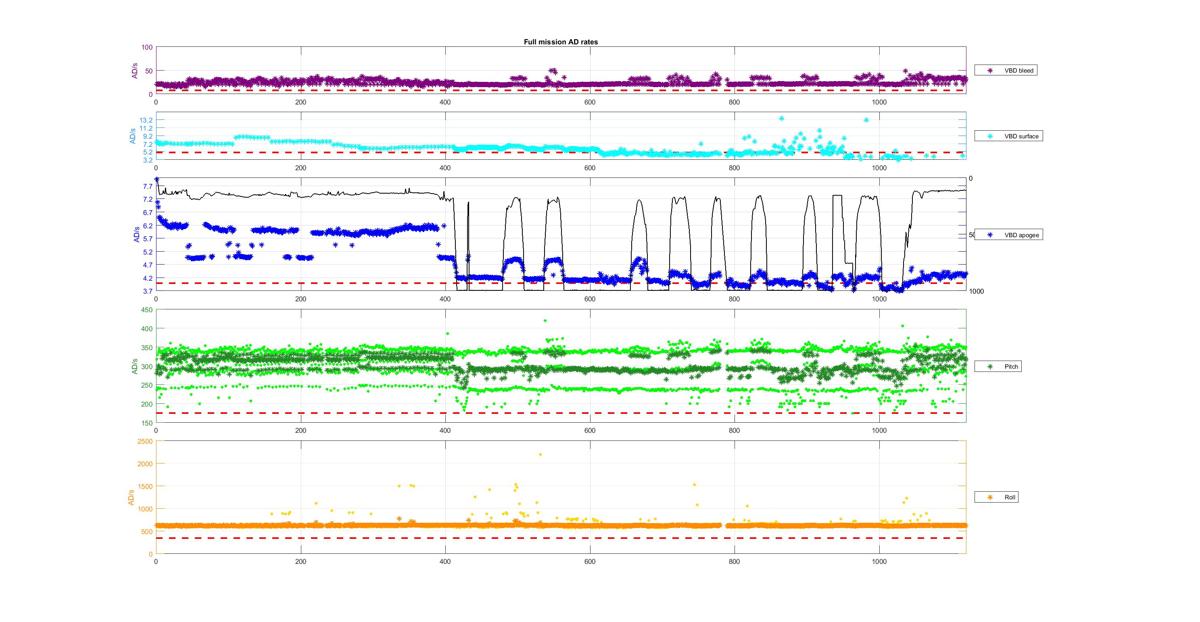1200x622 pixels.
Task: Click the 1500 y-axis tick label
Action: (x=145, y=486)
